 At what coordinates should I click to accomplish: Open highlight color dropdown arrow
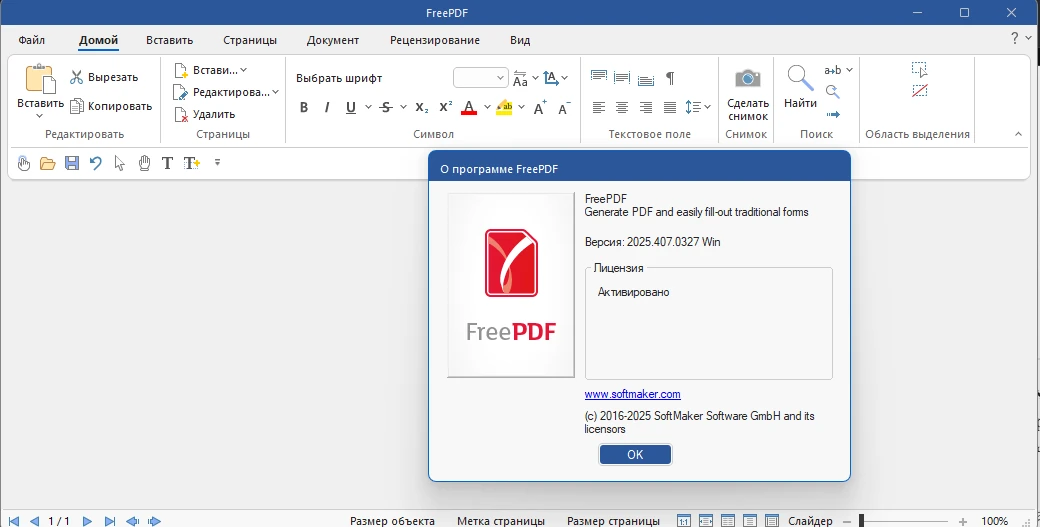click(x=521, y=107)
